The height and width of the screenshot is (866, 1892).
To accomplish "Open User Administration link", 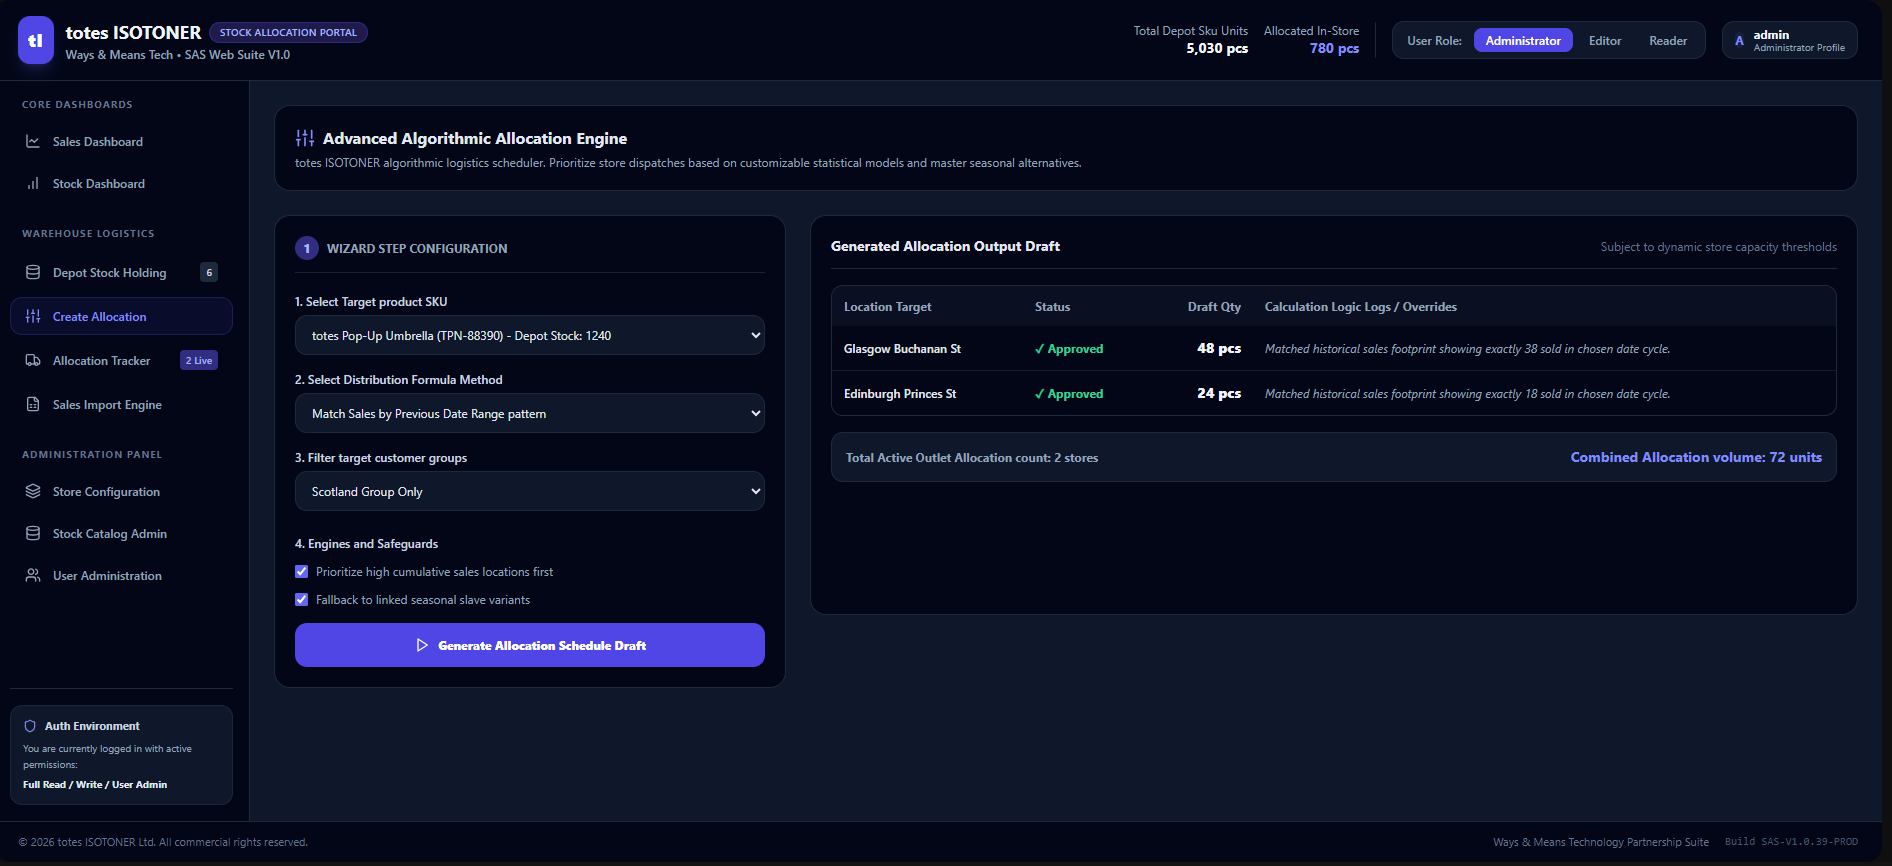I will [x=121, y=576].
